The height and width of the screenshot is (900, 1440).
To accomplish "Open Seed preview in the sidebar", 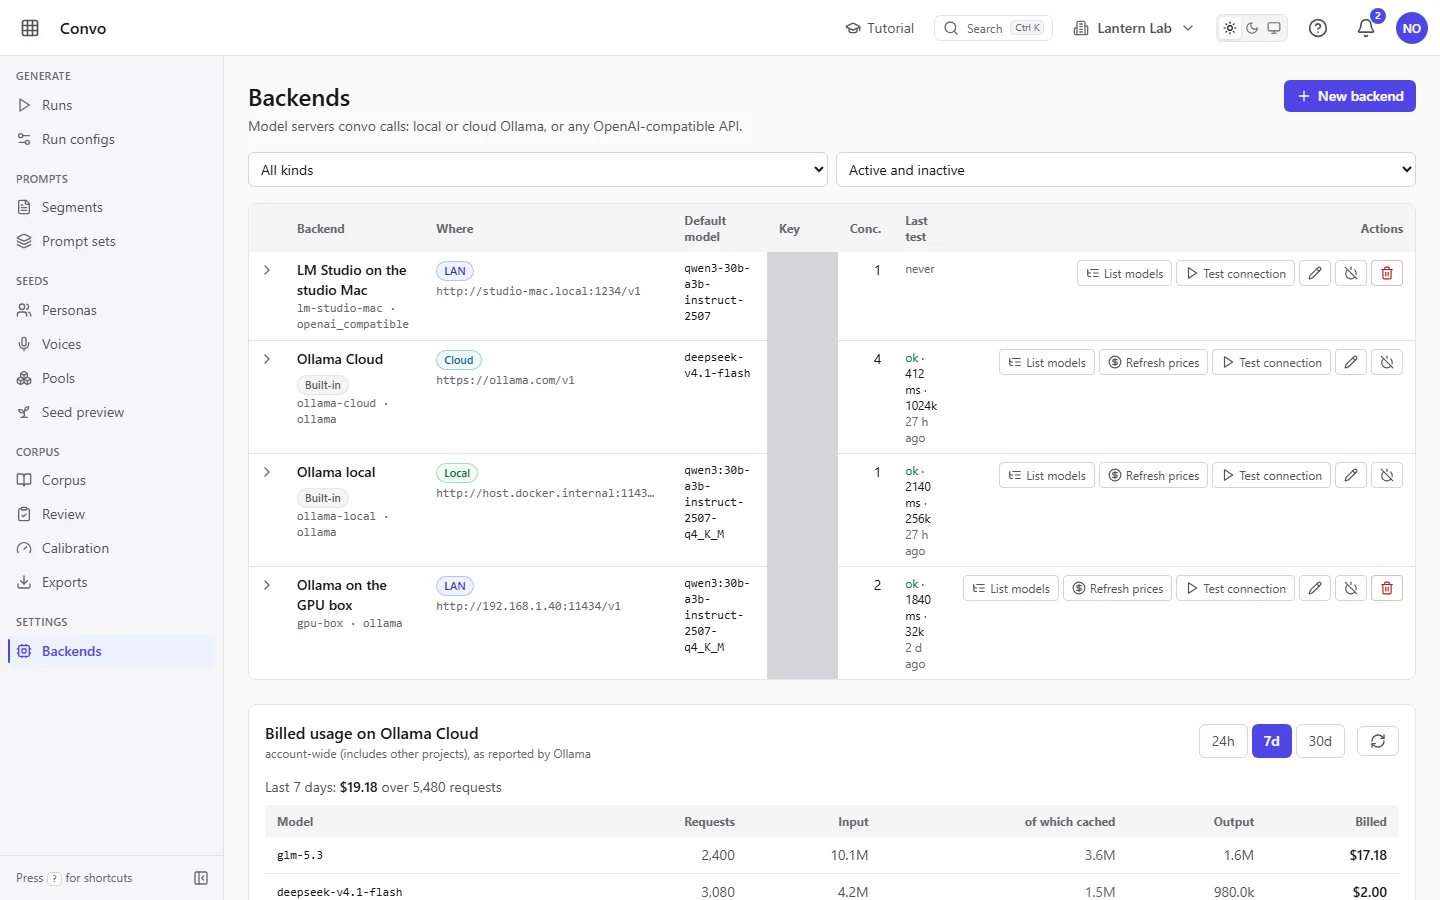I will click(x=111, y=412).
